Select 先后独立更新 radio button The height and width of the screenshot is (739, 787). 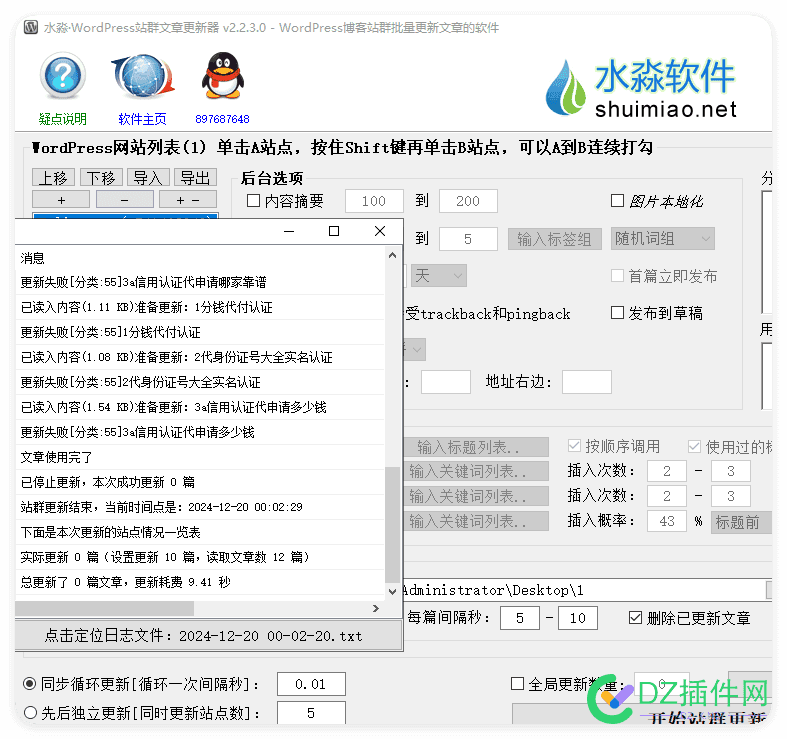30,712
